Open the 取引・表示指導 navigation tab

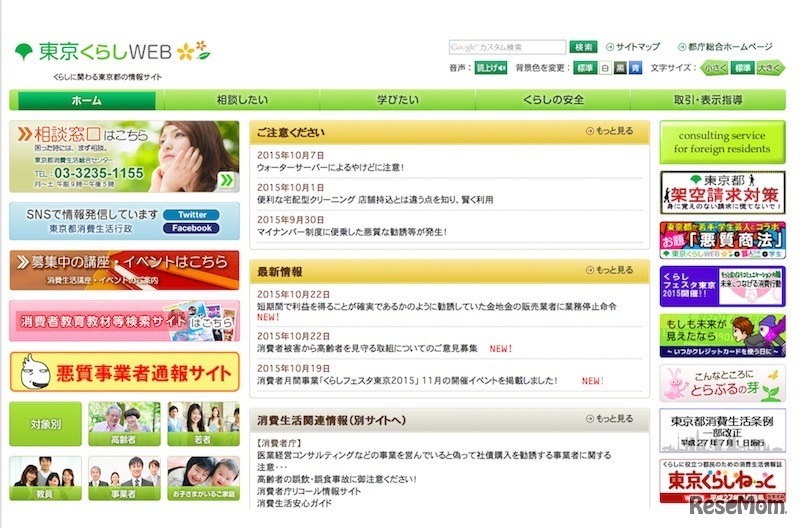pos(708,100)
